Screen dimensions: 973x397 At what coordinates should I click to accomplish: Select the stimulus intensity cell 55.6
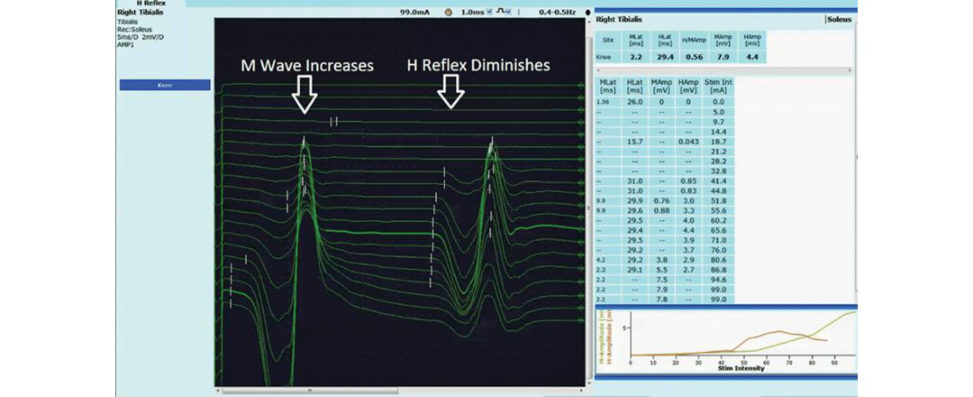pyautogui.click(x=719, y=211)
